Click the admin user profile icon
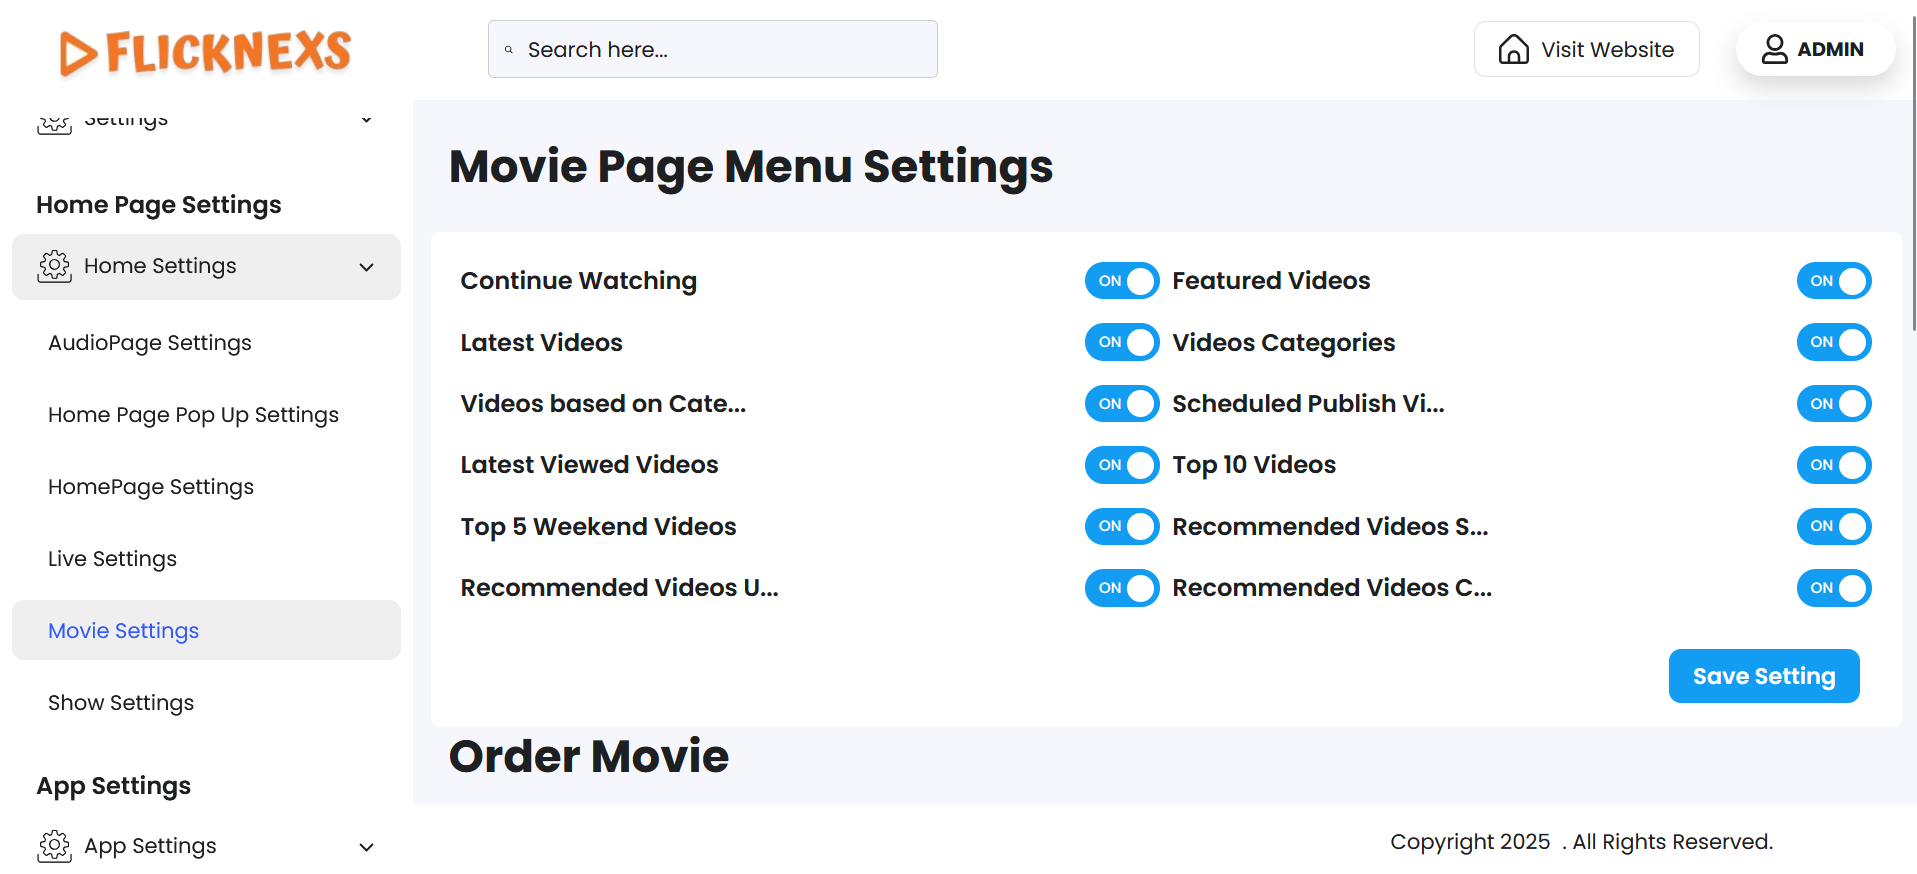 (1774, 49)
